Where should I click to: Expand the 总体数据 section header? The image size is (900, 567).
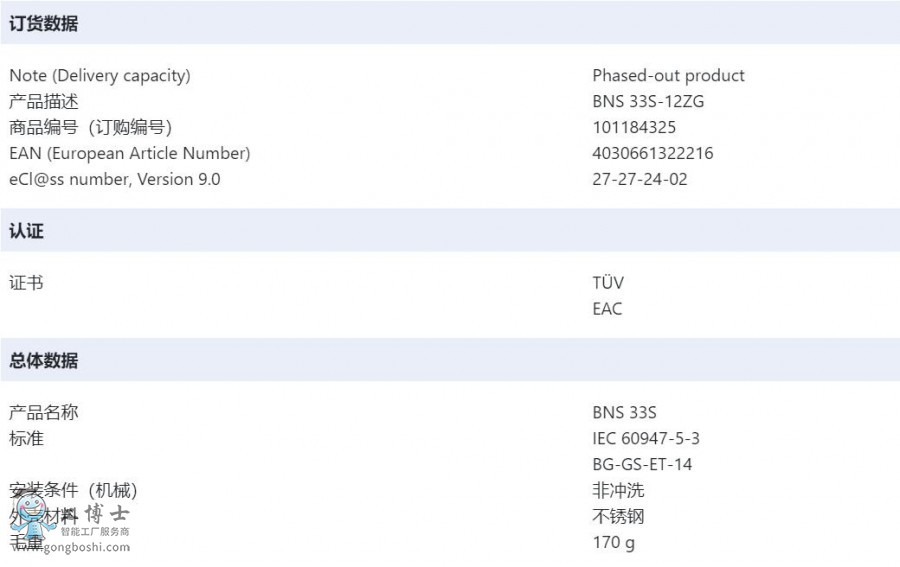[450, 360]
